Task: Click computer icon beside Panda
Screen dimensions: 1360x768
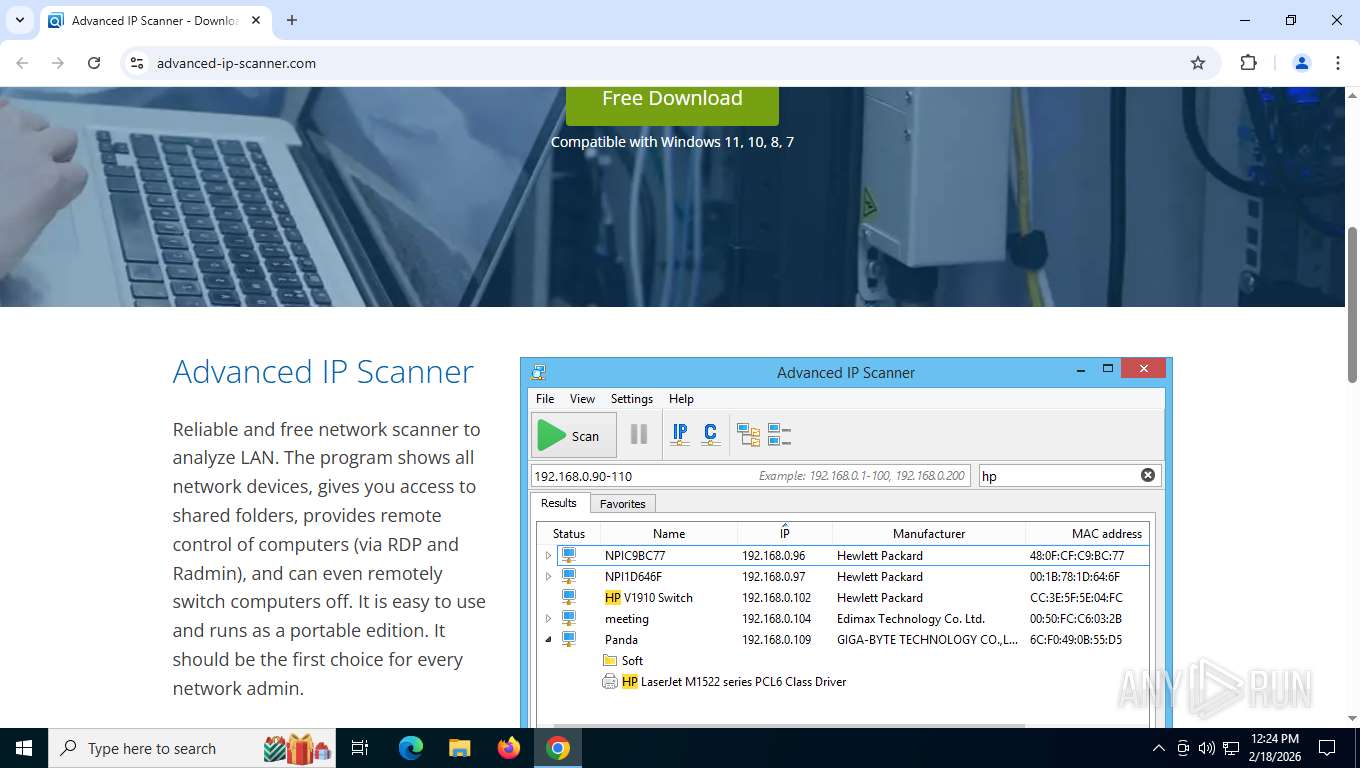Action: [x=569, y=639]
